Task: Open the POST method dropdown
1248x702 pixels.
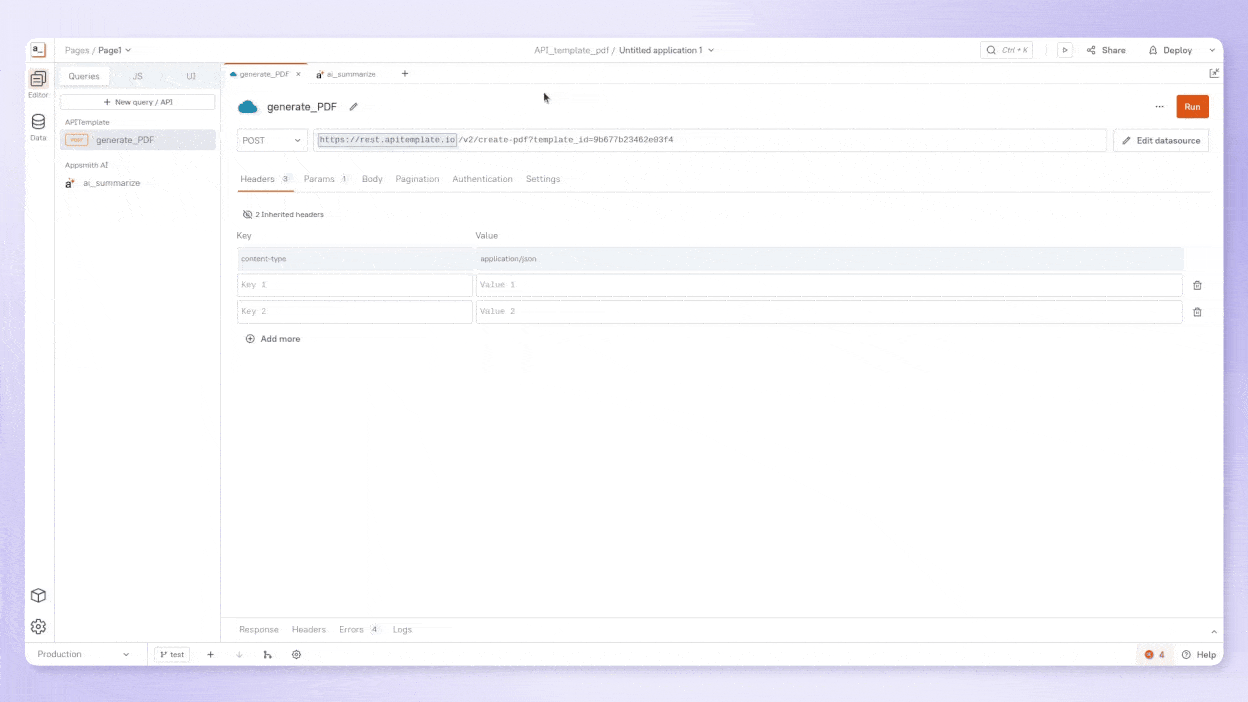Action: tap(270, 140)
